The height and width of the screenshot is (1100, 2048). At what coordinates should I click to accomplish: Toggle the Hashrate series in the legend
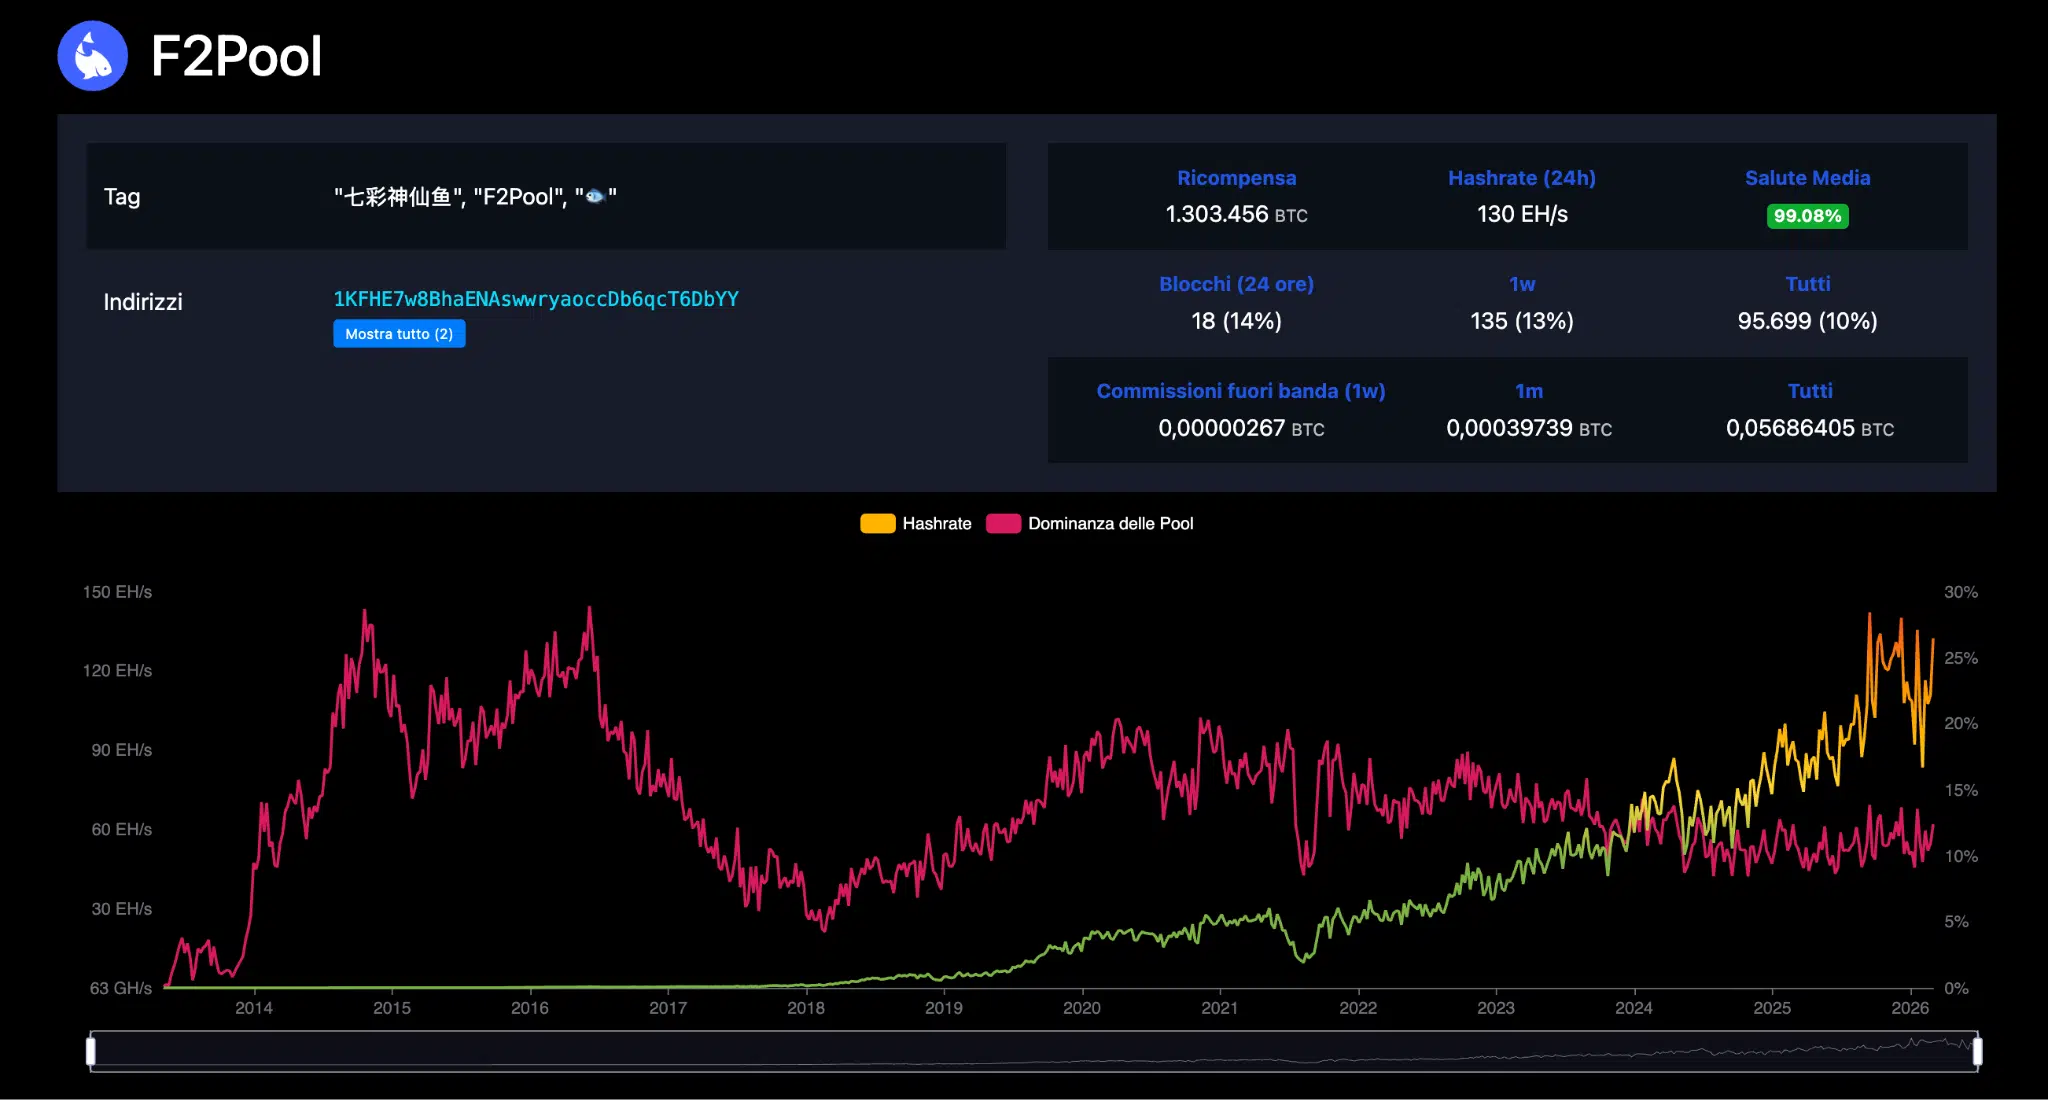[x=914, y=523]
